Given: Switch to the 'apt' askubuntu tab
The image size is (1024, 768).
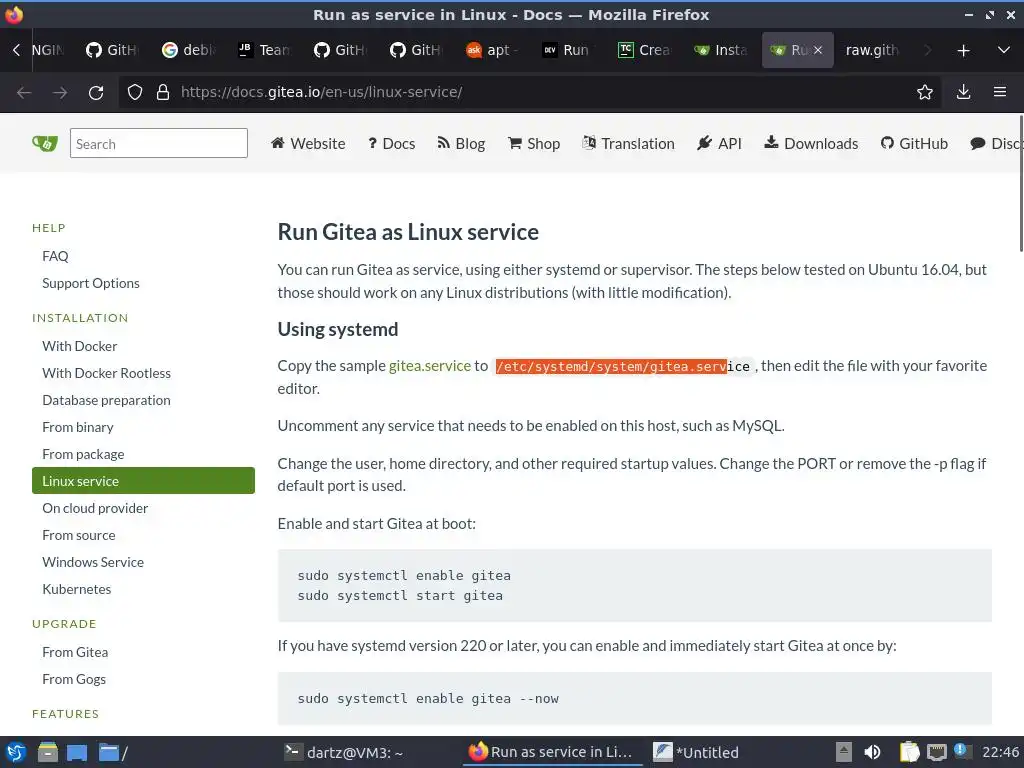Looking at the screenshot, I should [x=492, y=50].
